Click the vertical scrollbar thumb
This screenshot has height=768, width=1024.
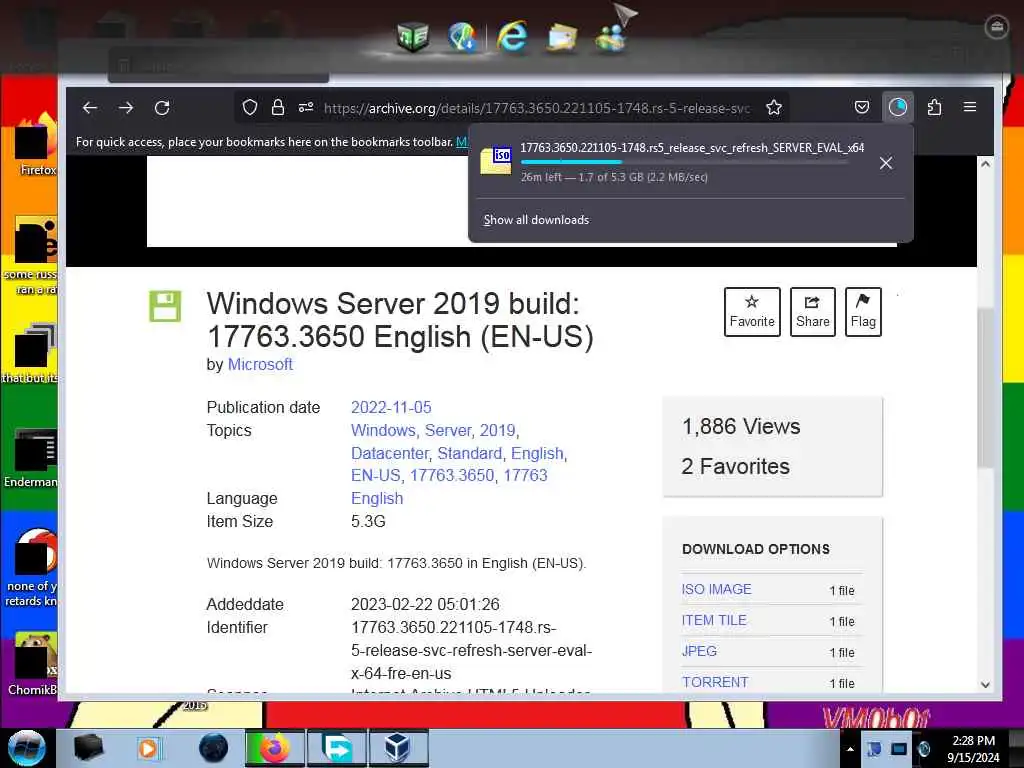point(985,388)
